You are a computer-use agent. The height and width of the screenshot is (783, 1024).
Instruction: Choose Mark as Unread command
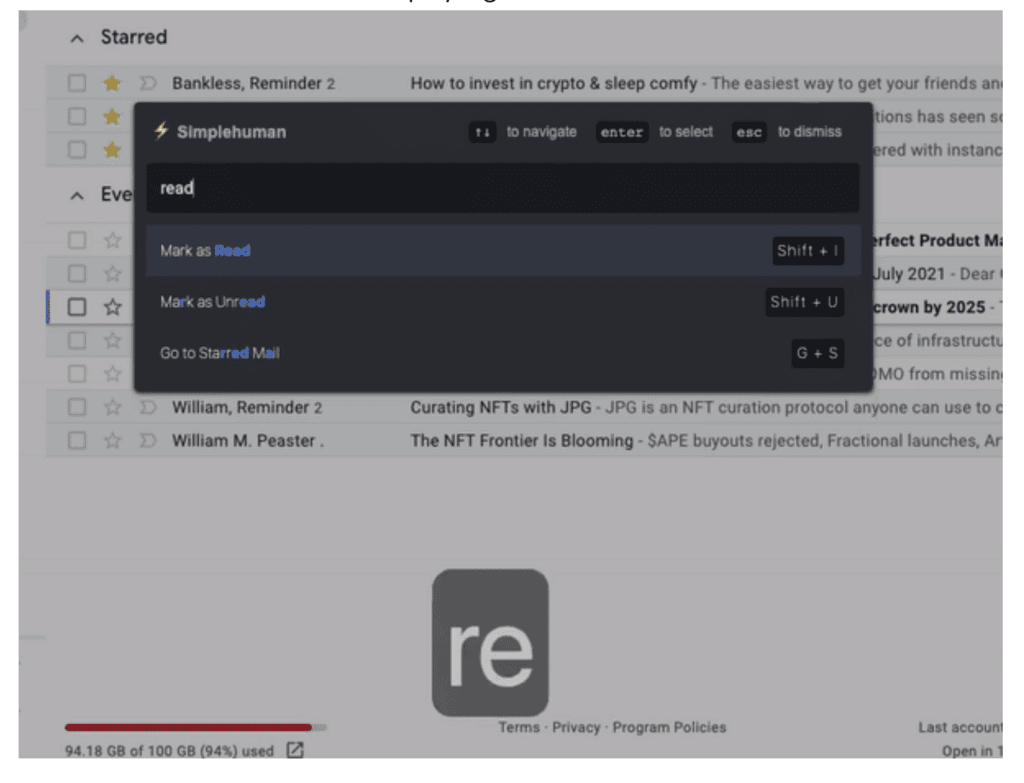[503, 302]
